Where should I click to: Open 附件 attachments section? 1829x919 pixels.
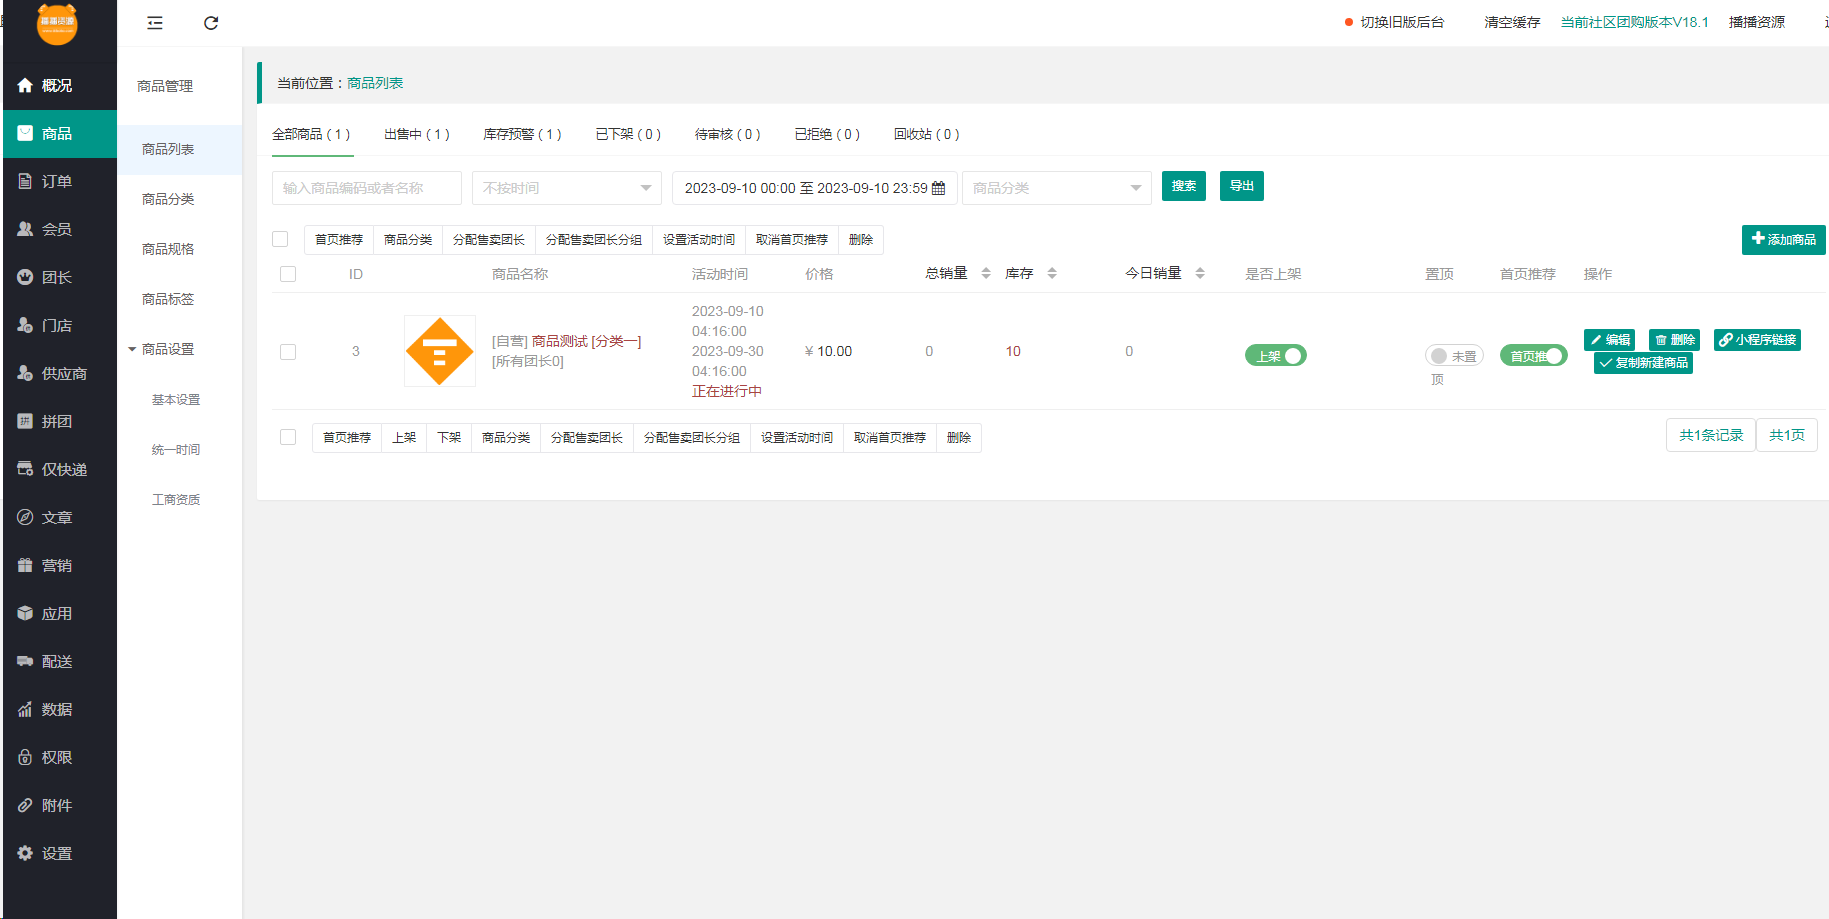coord(59,806)
